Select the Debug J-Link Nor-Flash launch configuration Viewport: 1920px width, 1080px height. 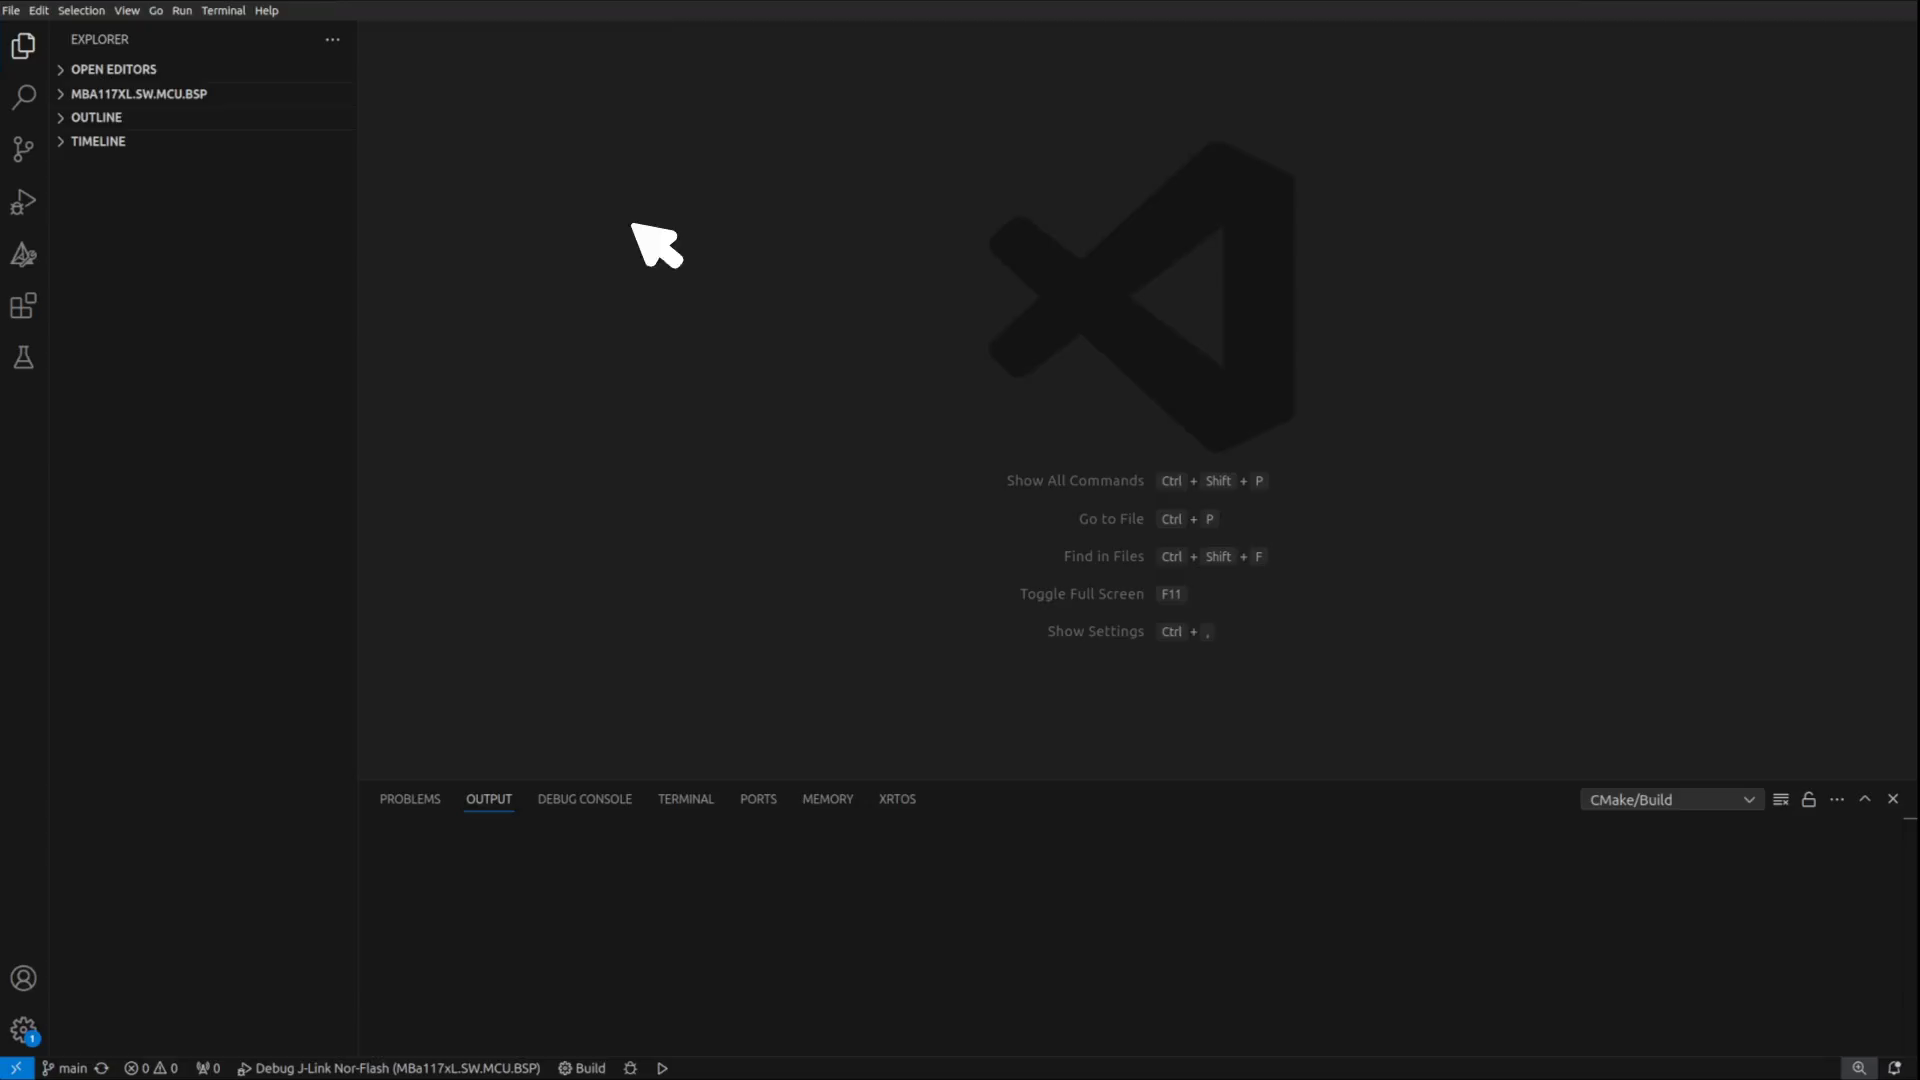(x=389, y=1068)
